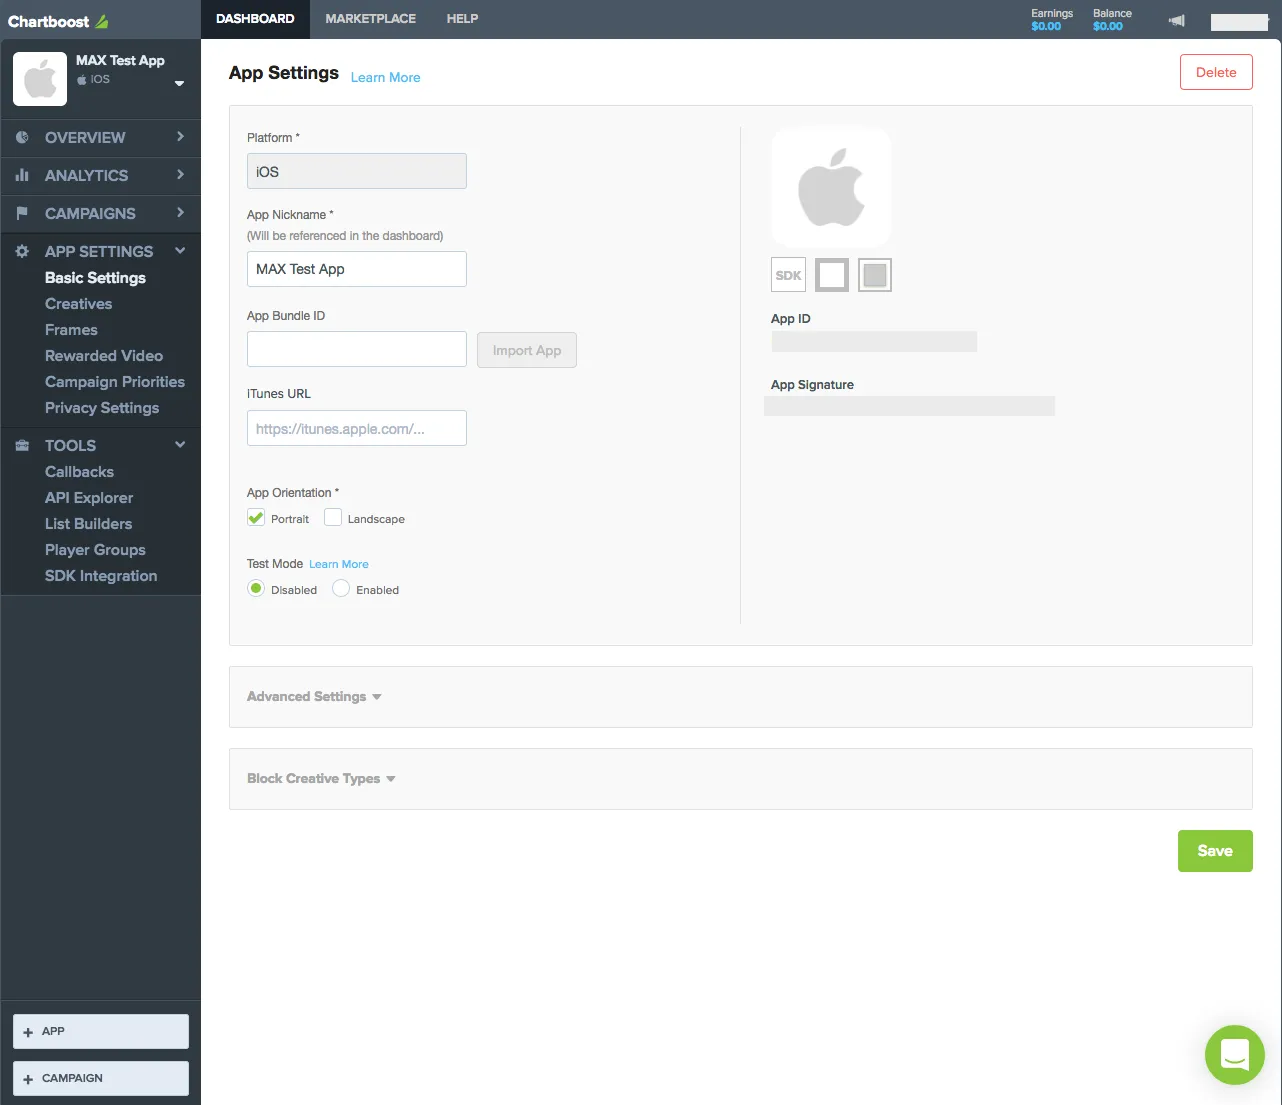The width and height of the screenshot is (1282, 1105).
Task: Collapse the Tools section chevron
Action: pos(180,444)
